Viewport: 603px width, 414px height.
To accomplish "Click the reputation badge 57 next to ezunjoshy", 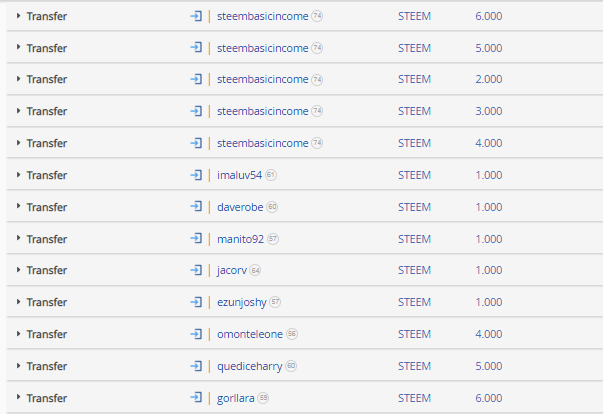I will [x=275, y=302].
